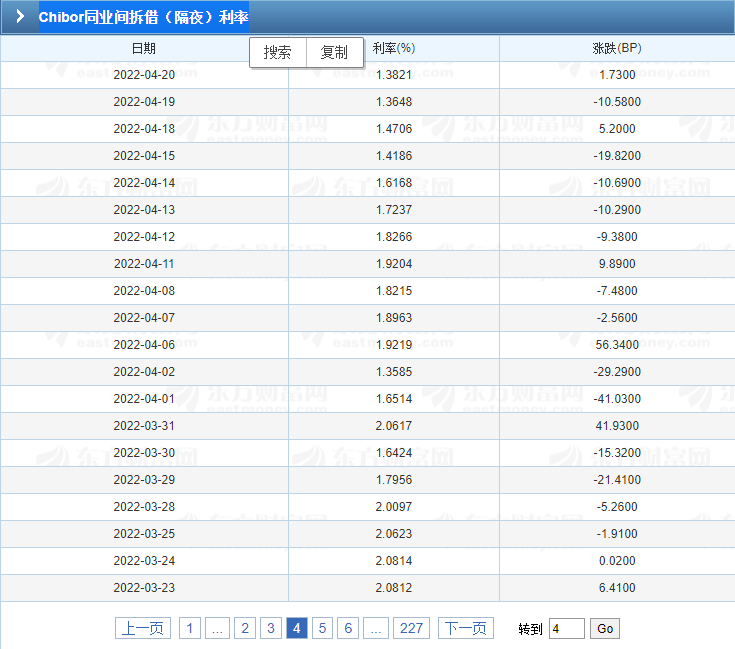This screenshot has height=649, width=735.
Task: Select the change value -9.3800
Action: (617, 237)
